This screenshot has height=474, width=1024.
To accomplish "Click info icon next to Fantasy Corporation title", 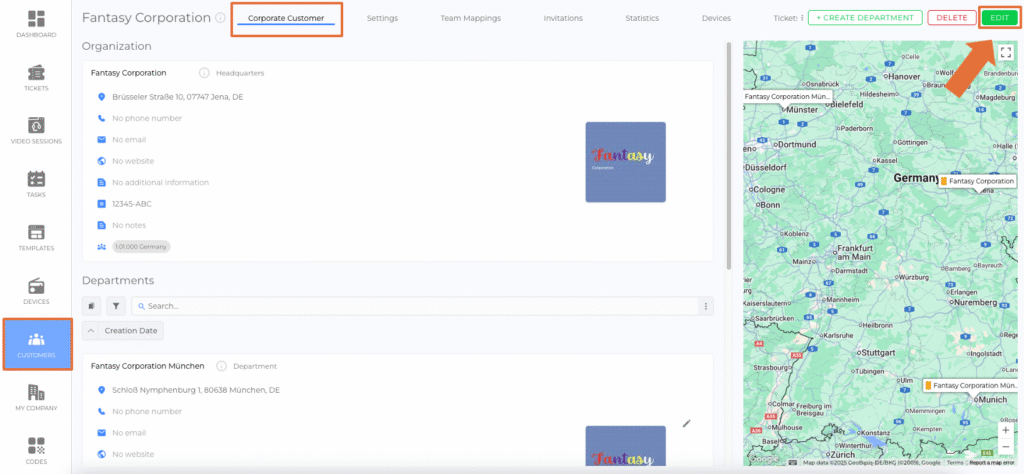I will pyautogui.click(x=219, y=18).
